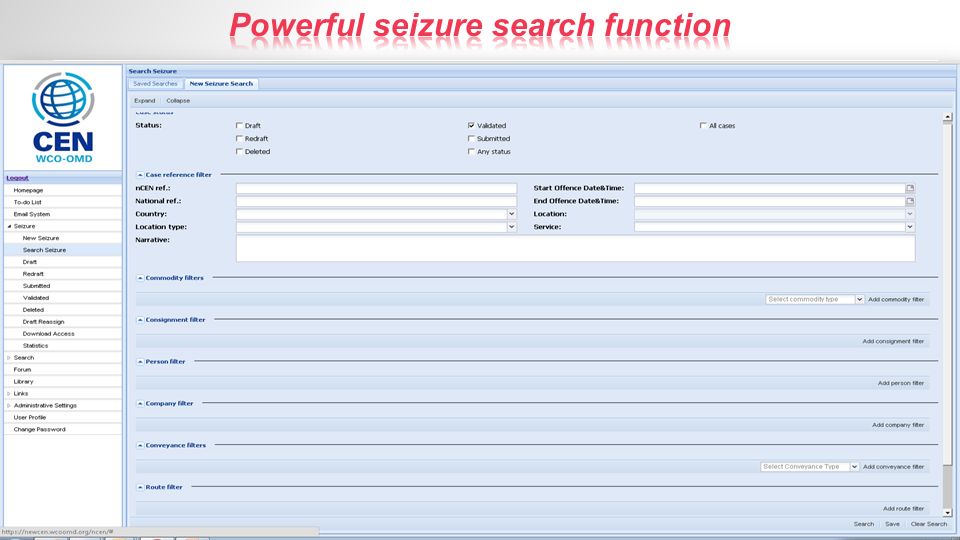Collapse the Conveyance filters section
This screenshot has height=540, width=960.
tap(140, 445)
